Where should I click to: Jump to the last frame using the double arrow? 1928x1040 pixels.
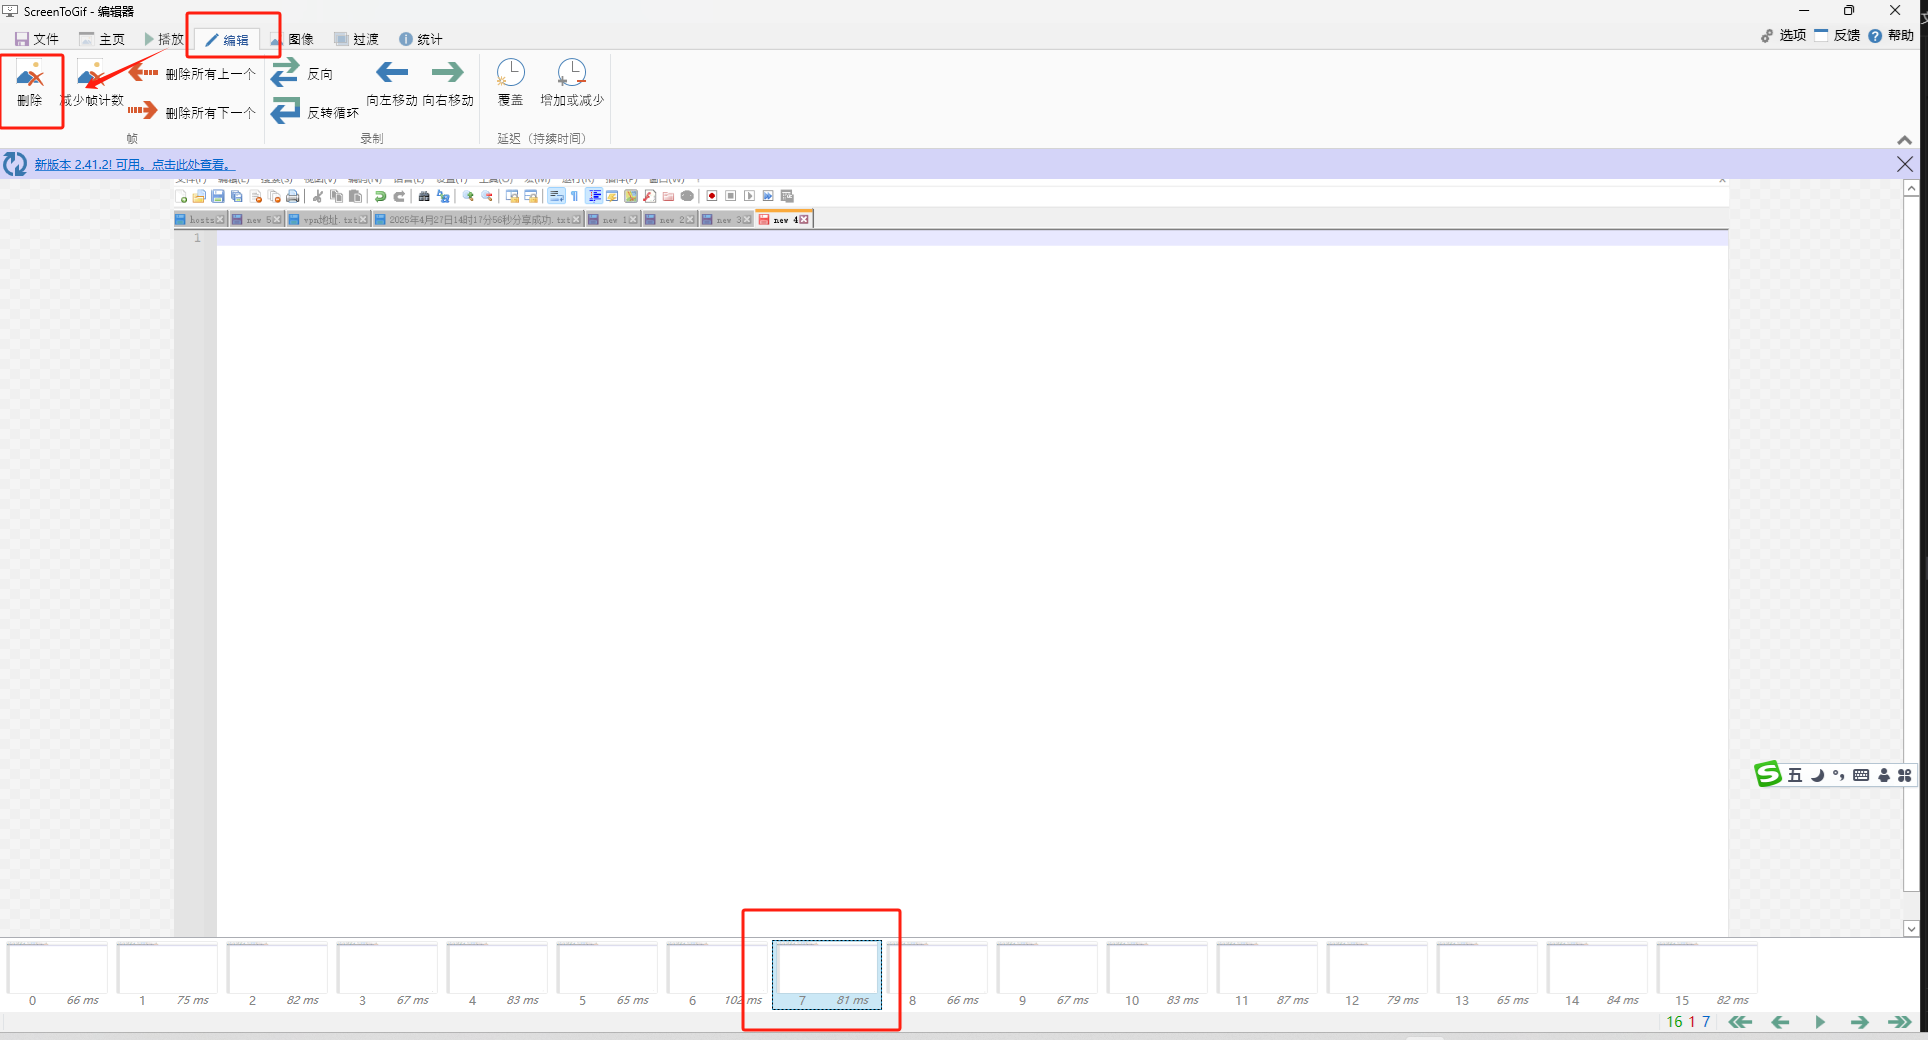(1898, 1022)
